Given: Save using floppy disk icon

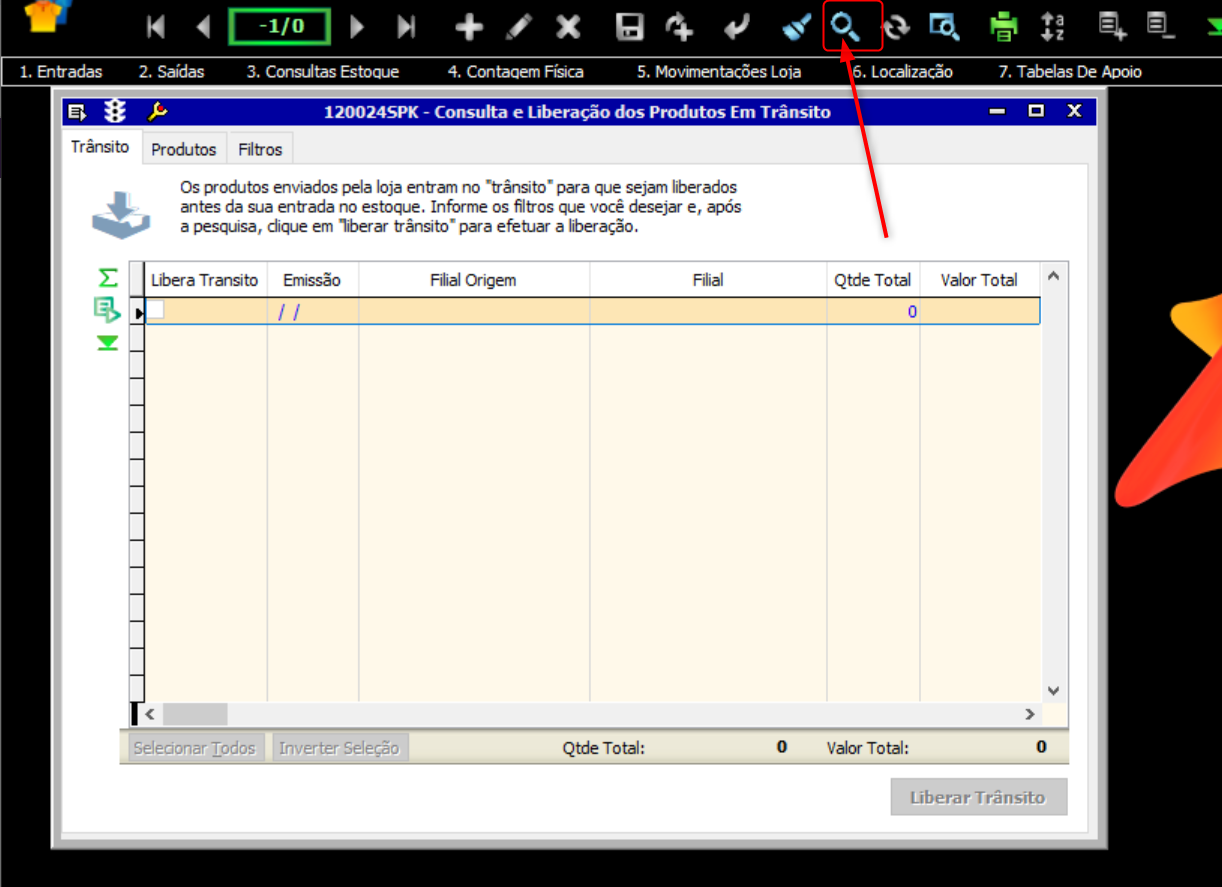Looking at the screenshot, I should (x=629, y=27).
